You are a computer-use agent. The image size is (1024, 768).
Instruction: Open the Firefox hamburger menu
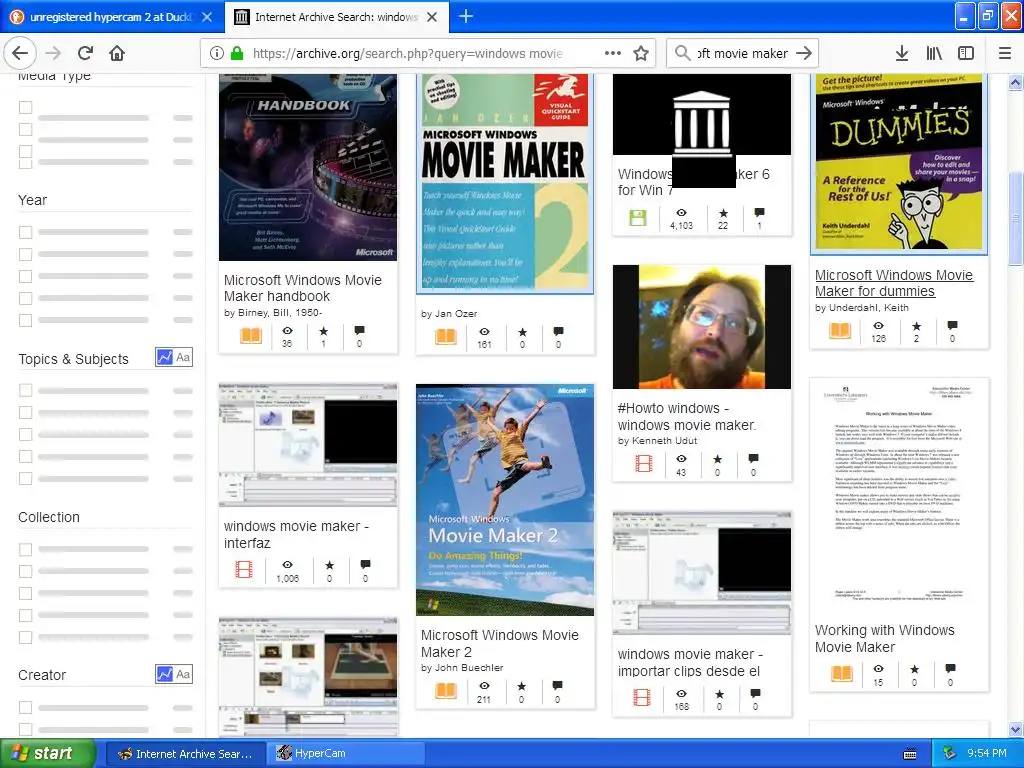pyautogui.click(x=1005, y=54)
